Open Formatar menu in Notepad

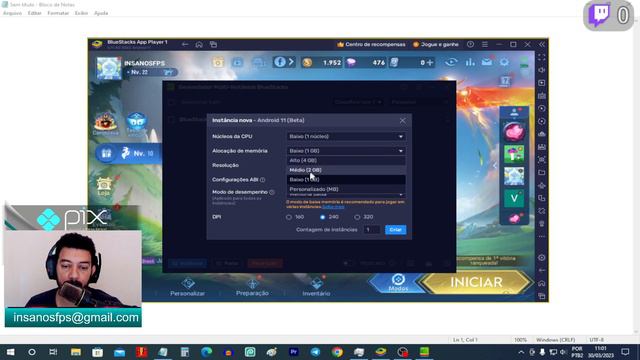coord(58,13)
